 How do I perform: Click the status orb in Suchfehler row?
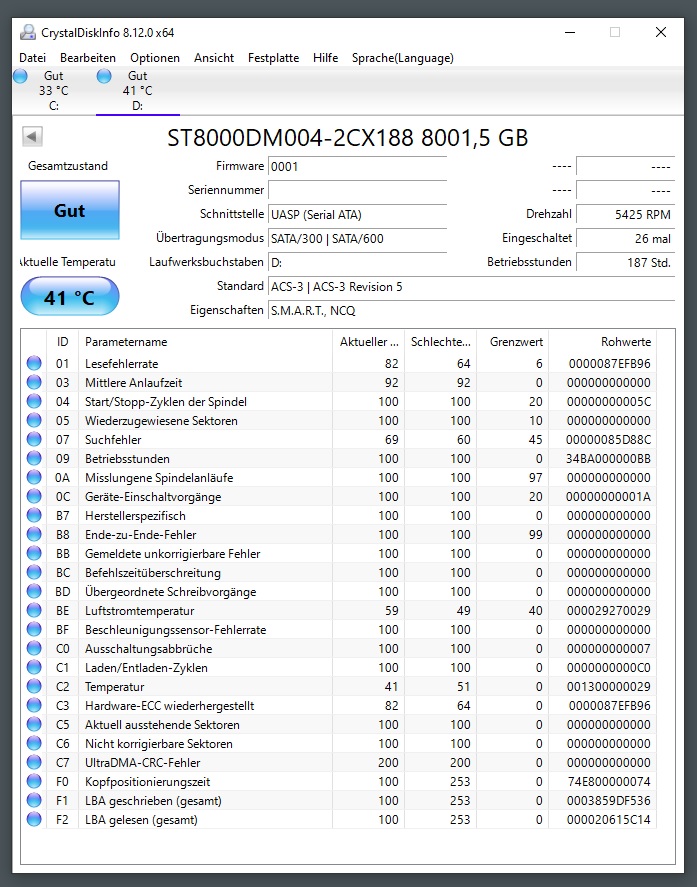[x=34, y=439]
